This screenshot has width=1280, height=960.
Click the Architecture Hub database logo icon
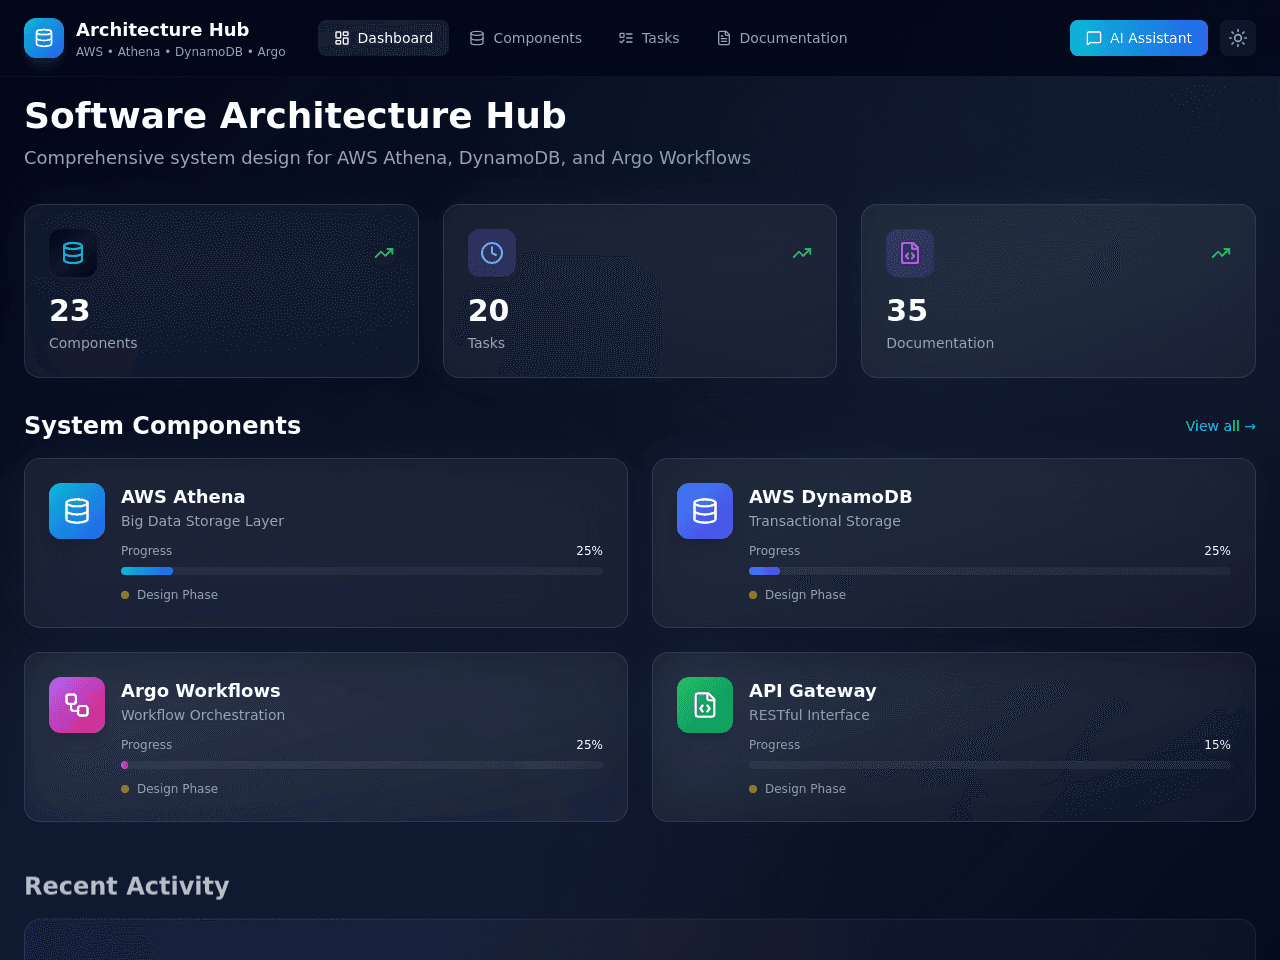click(44, 38)
